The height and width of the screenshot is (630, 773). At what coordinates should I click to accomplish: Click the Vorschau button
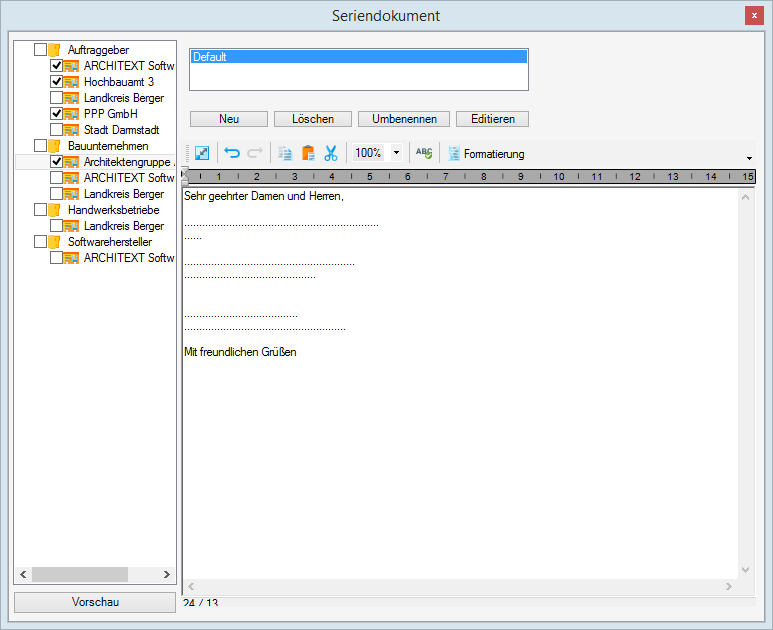[x=95, y=602]
